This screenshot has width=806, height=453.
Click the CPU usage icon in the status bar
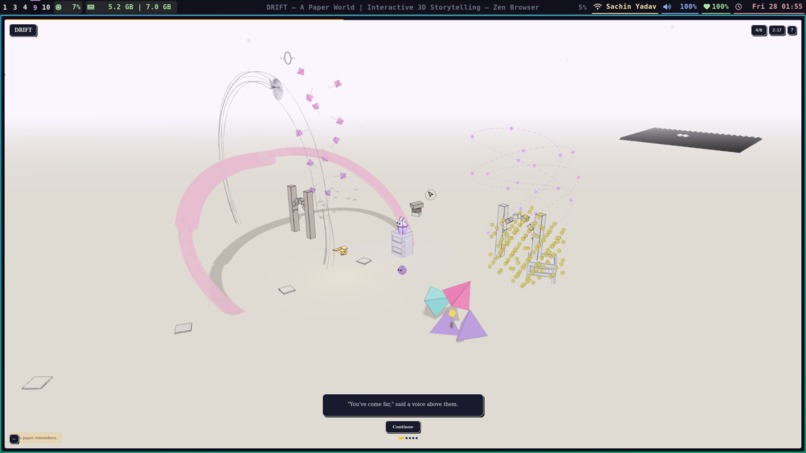pyautogui.click(x=59, y=7)
